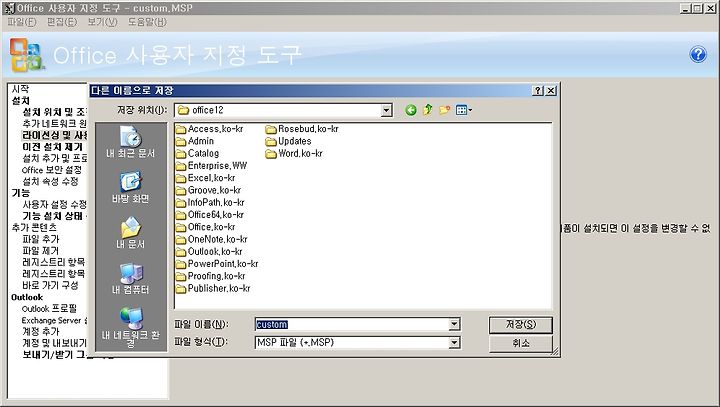Viewport: 720px width, 407px height.
Task: Select the Access.ko-kr folder
Action: pos(210,129)
